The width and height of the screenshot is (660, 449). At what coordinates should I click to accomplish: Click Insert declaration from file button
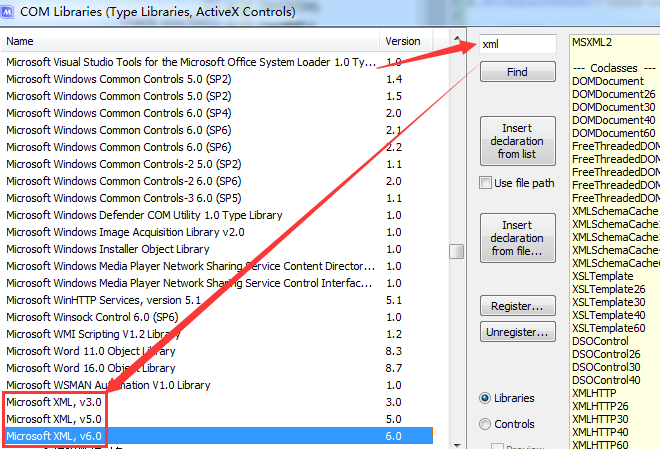(x=517, y=238)
